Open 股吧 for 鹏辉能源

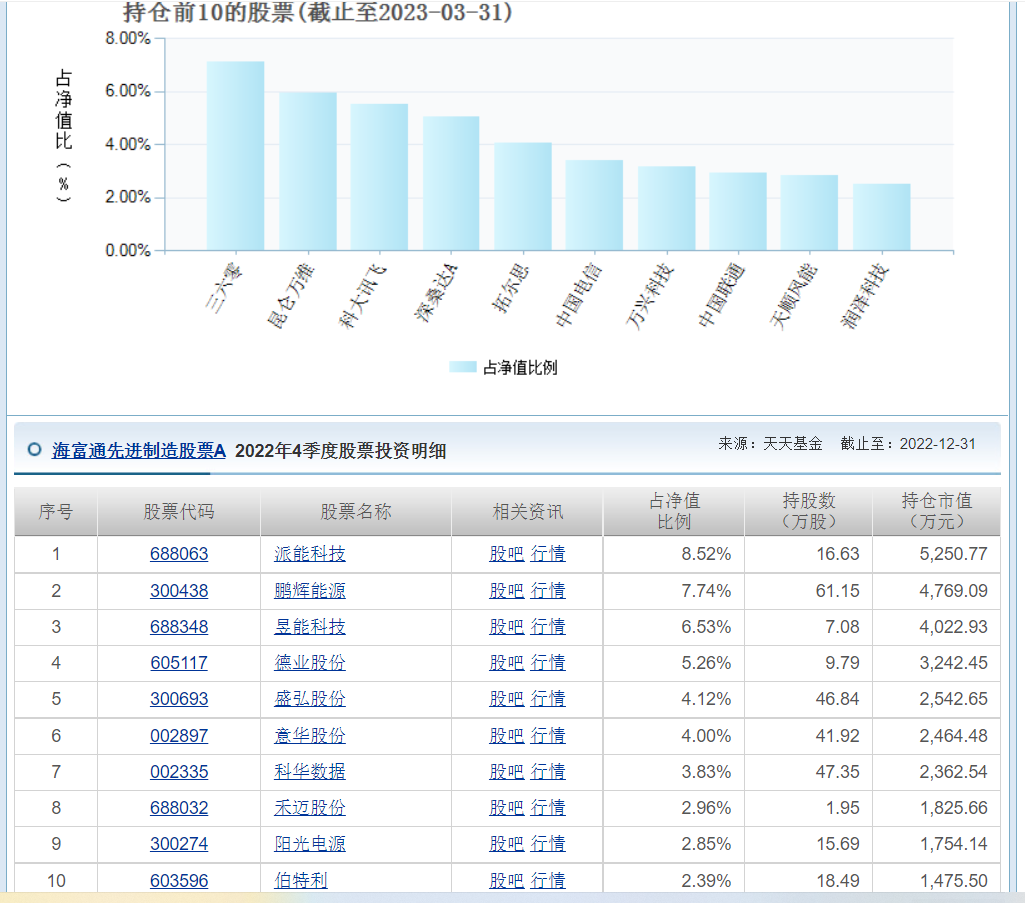(506, 591)
